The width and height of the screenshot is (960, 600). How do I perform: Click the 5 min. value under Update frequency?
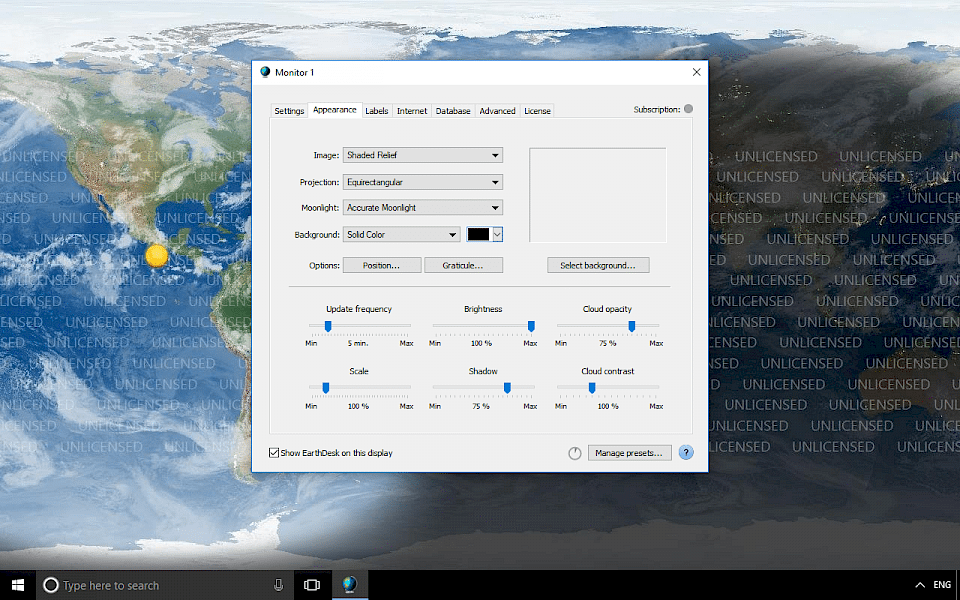tap(358, 343)
